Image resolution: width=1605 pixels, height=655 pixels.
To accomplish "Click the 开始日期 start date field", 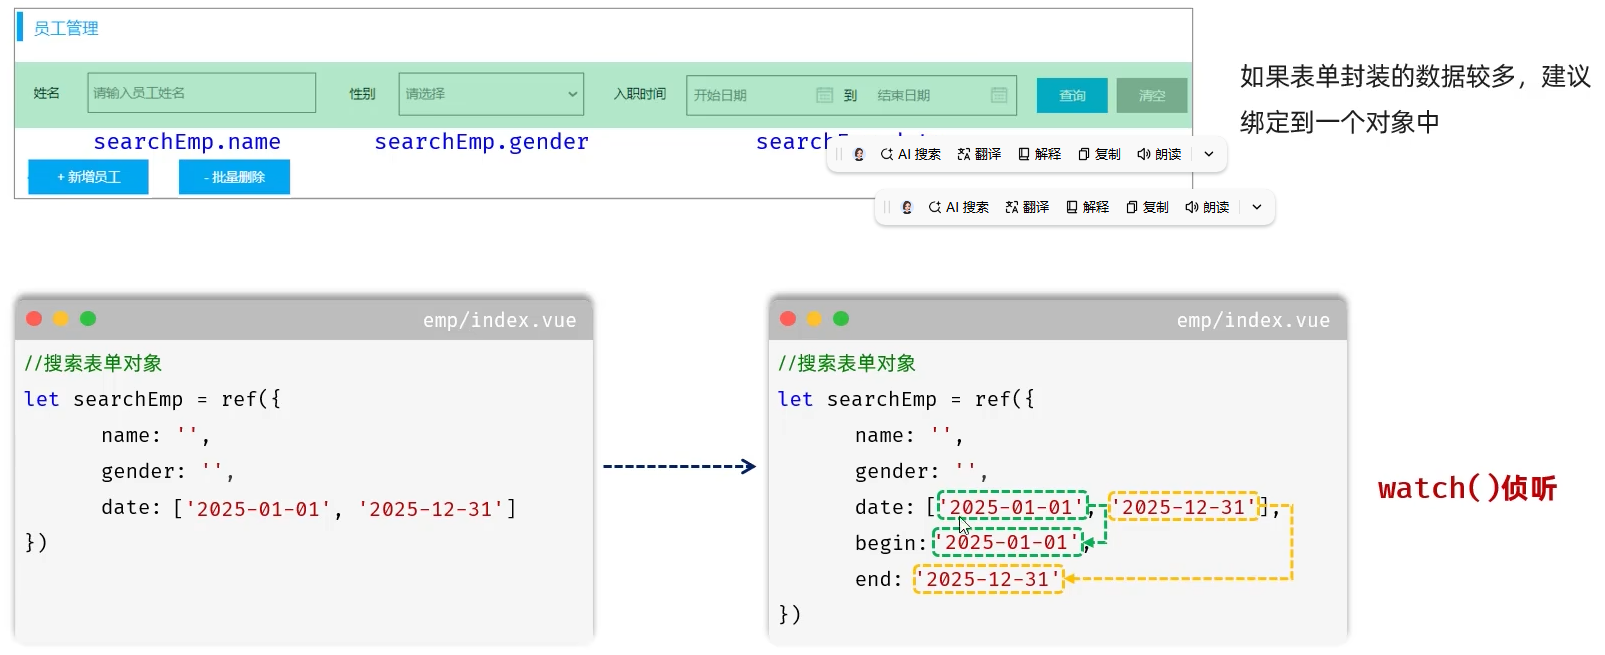I will 750,95.
